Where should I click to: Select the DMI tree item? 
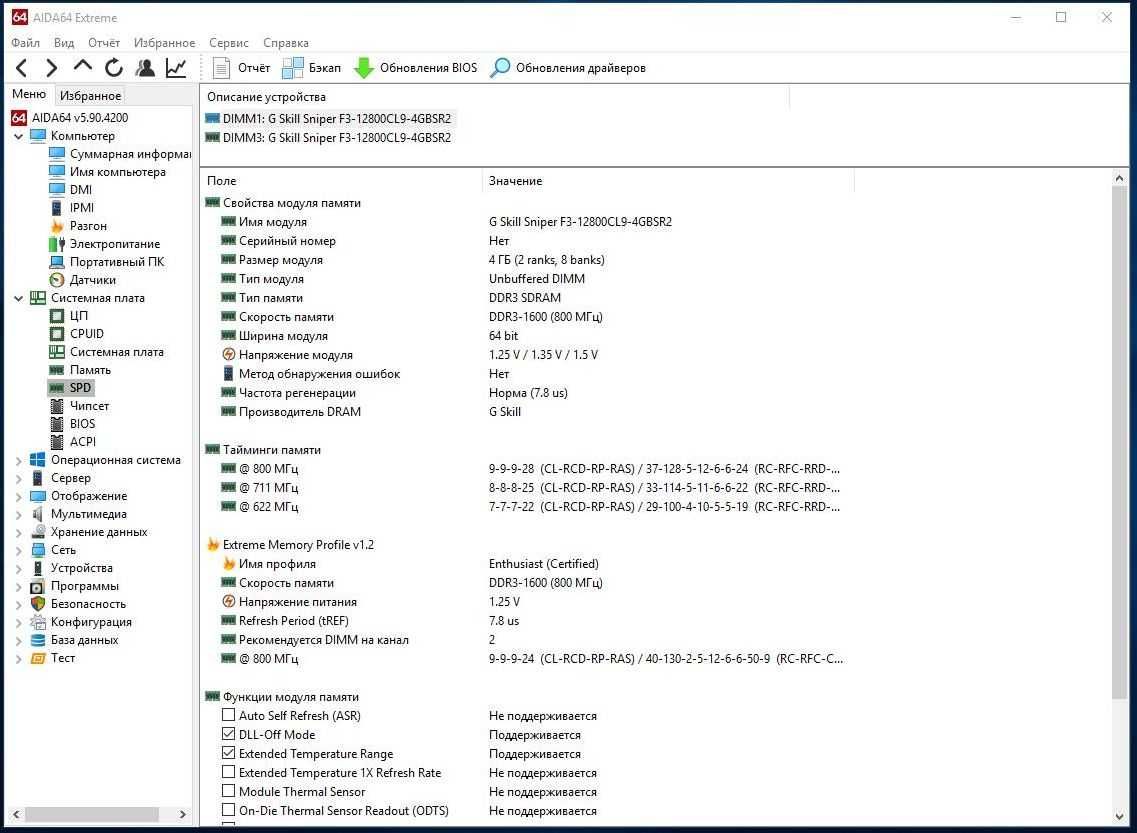point(80,190)
